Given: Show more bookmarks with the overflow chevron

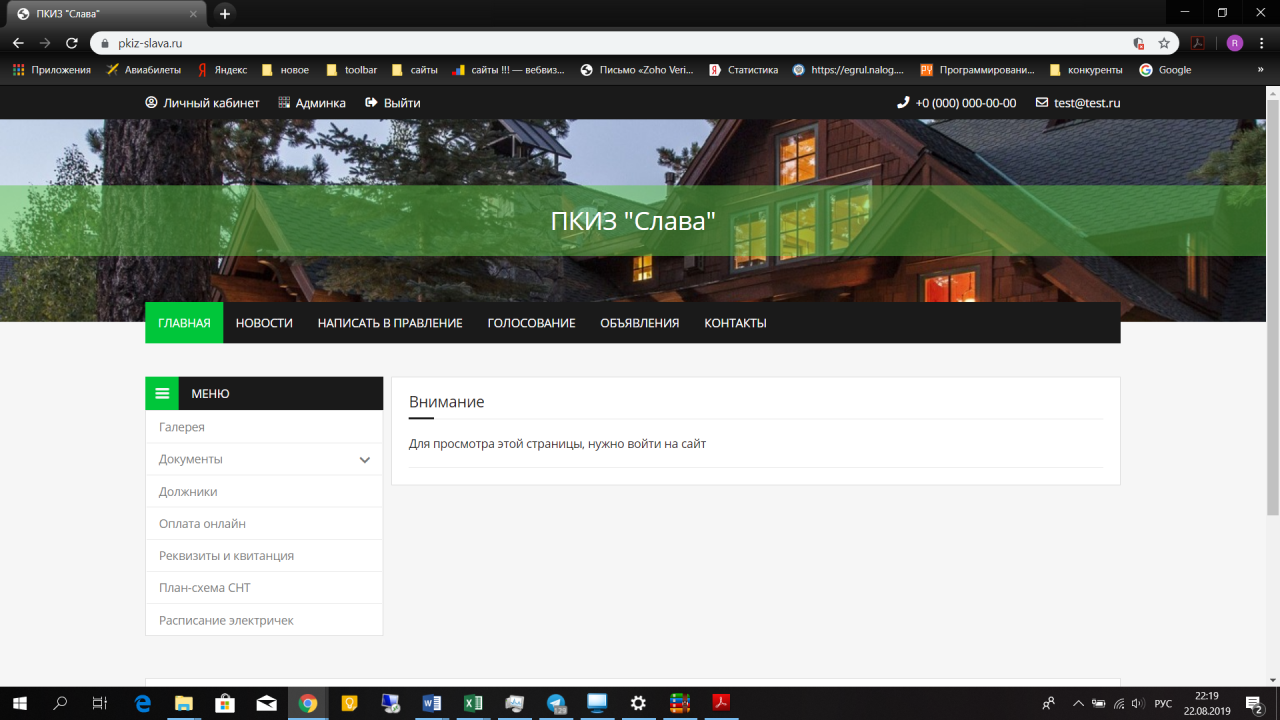Looking at the screenshot, I should point(1260,70).
